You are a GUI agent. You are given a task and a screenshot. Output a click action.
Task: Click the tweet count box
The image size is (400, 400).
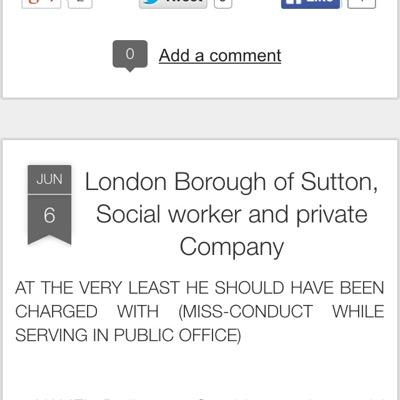[x=223, y=3]
